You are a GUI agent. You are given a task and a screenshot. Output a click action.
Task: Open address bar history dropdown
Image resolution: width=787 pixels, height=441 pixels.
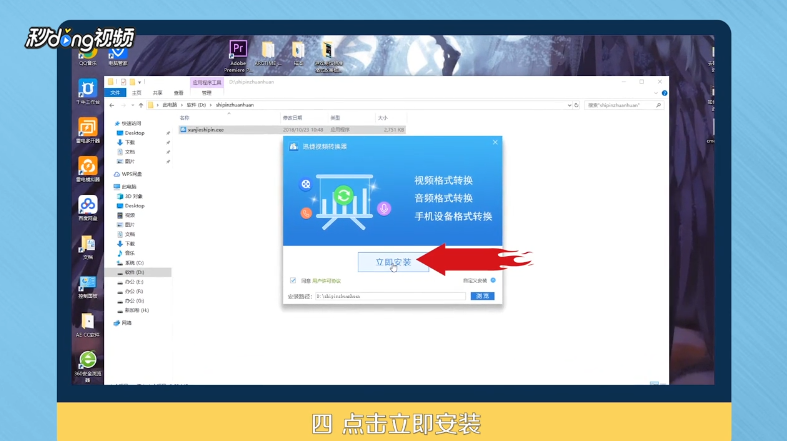coord(569,105)
